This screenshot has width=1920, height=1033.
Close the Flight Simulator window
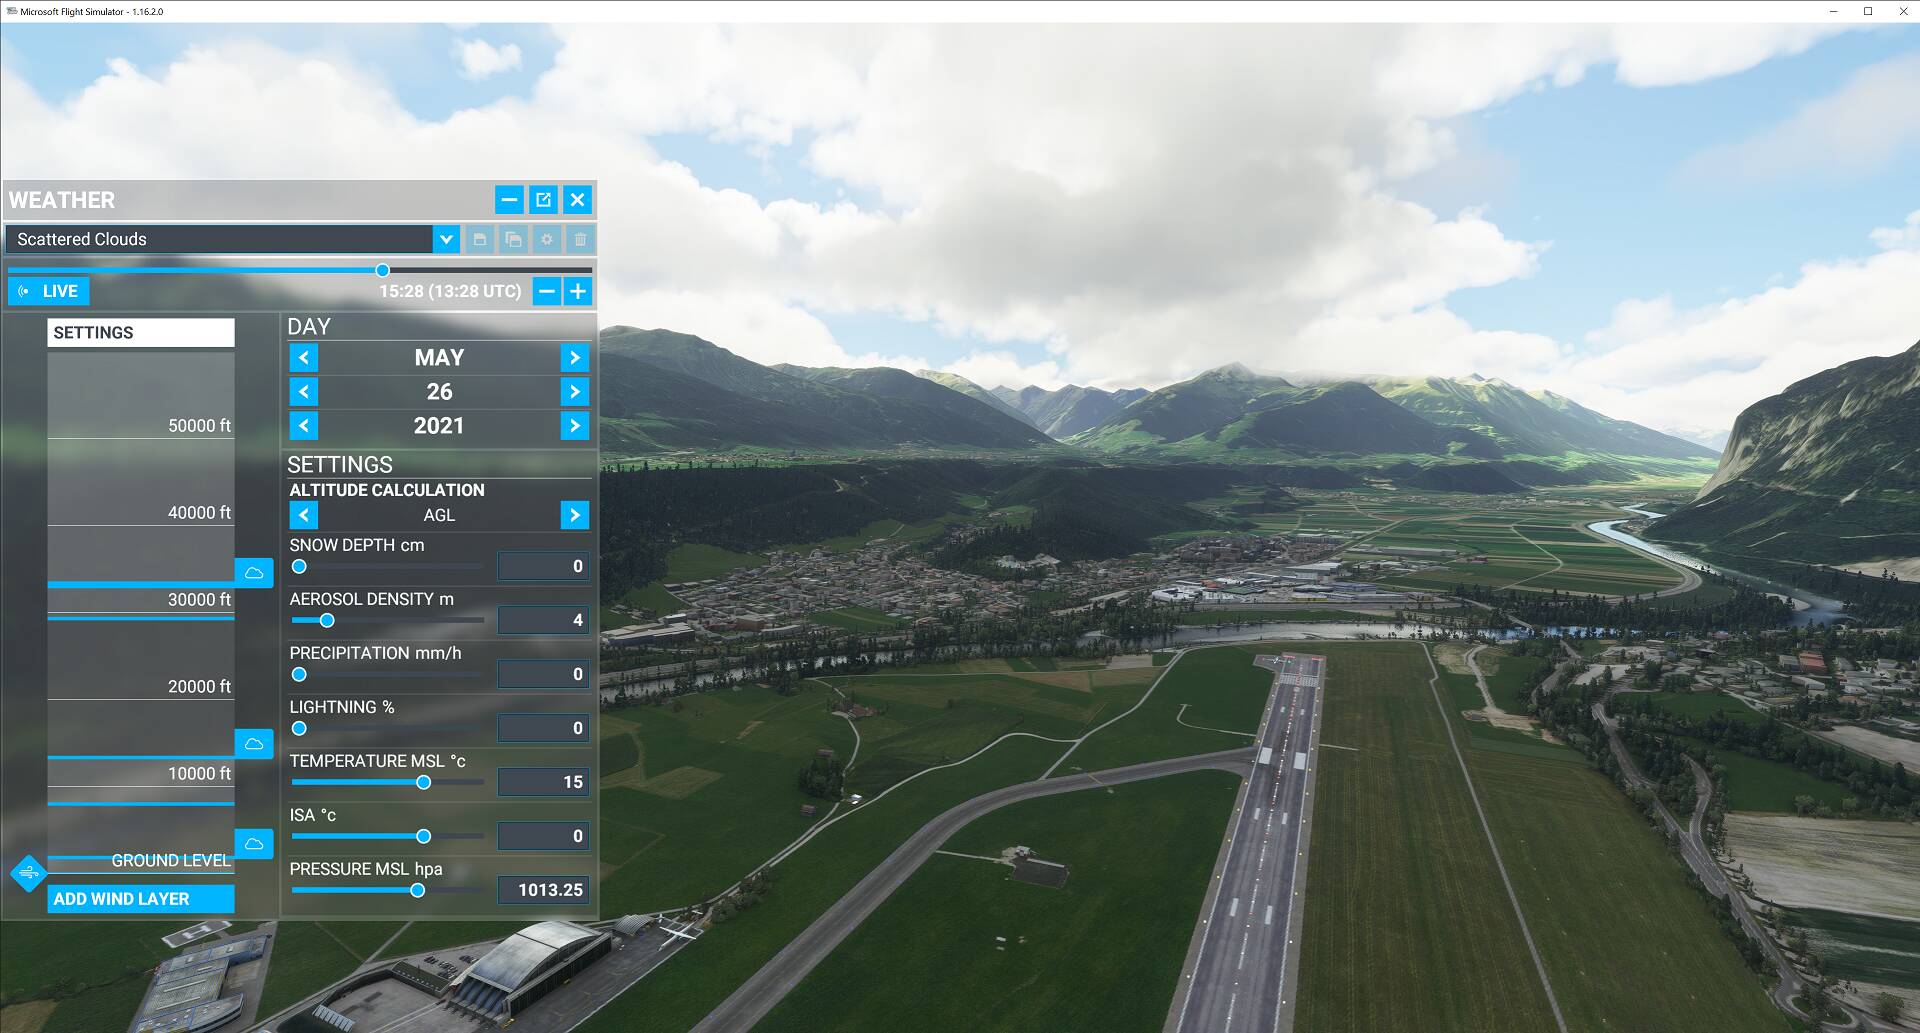[1902, 11]
